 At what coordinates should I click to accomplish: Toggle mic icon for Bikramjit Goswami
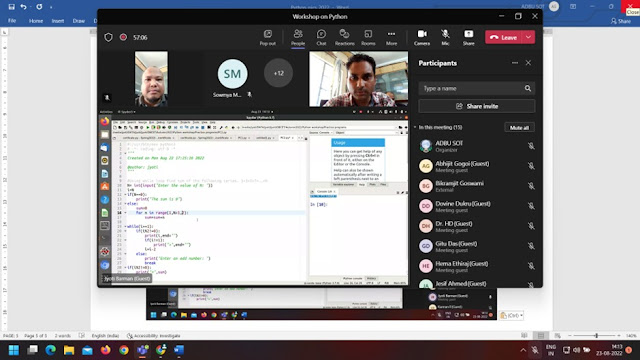pyautogui.click(x=531, y=186)
